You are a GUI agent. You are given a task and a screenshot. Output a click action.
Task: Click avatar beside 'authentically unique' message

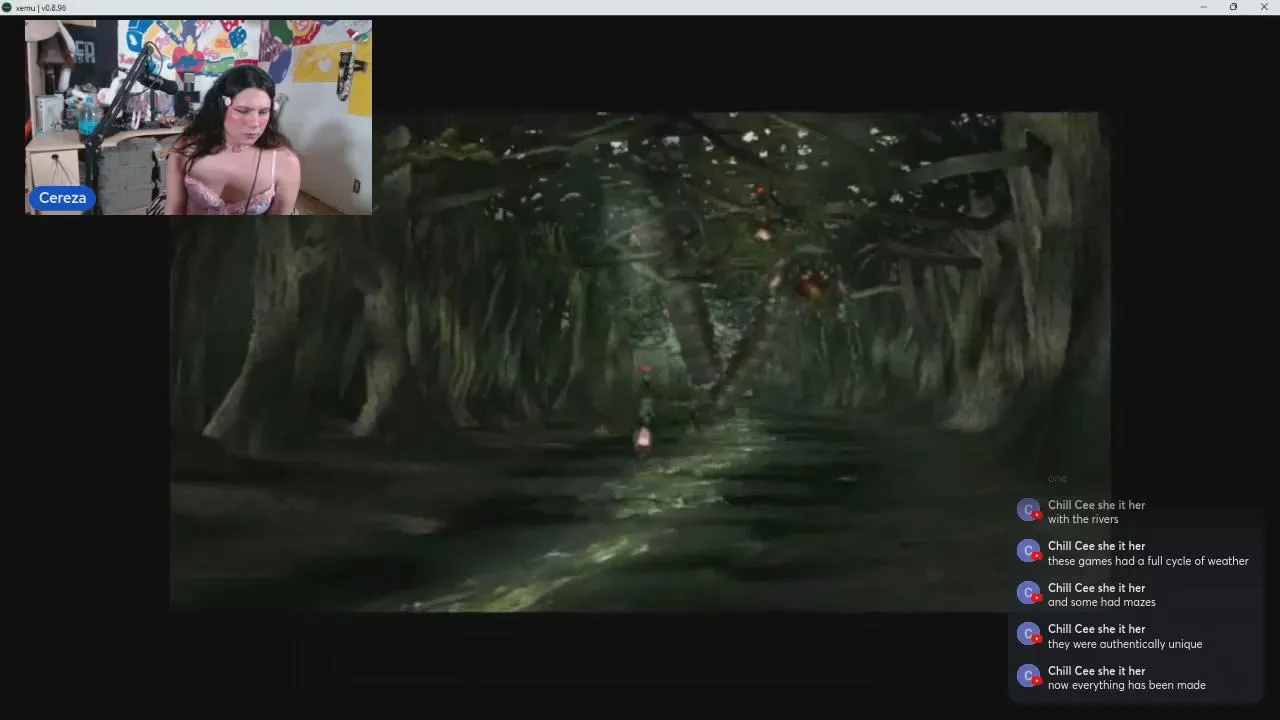click(1029, 634)
